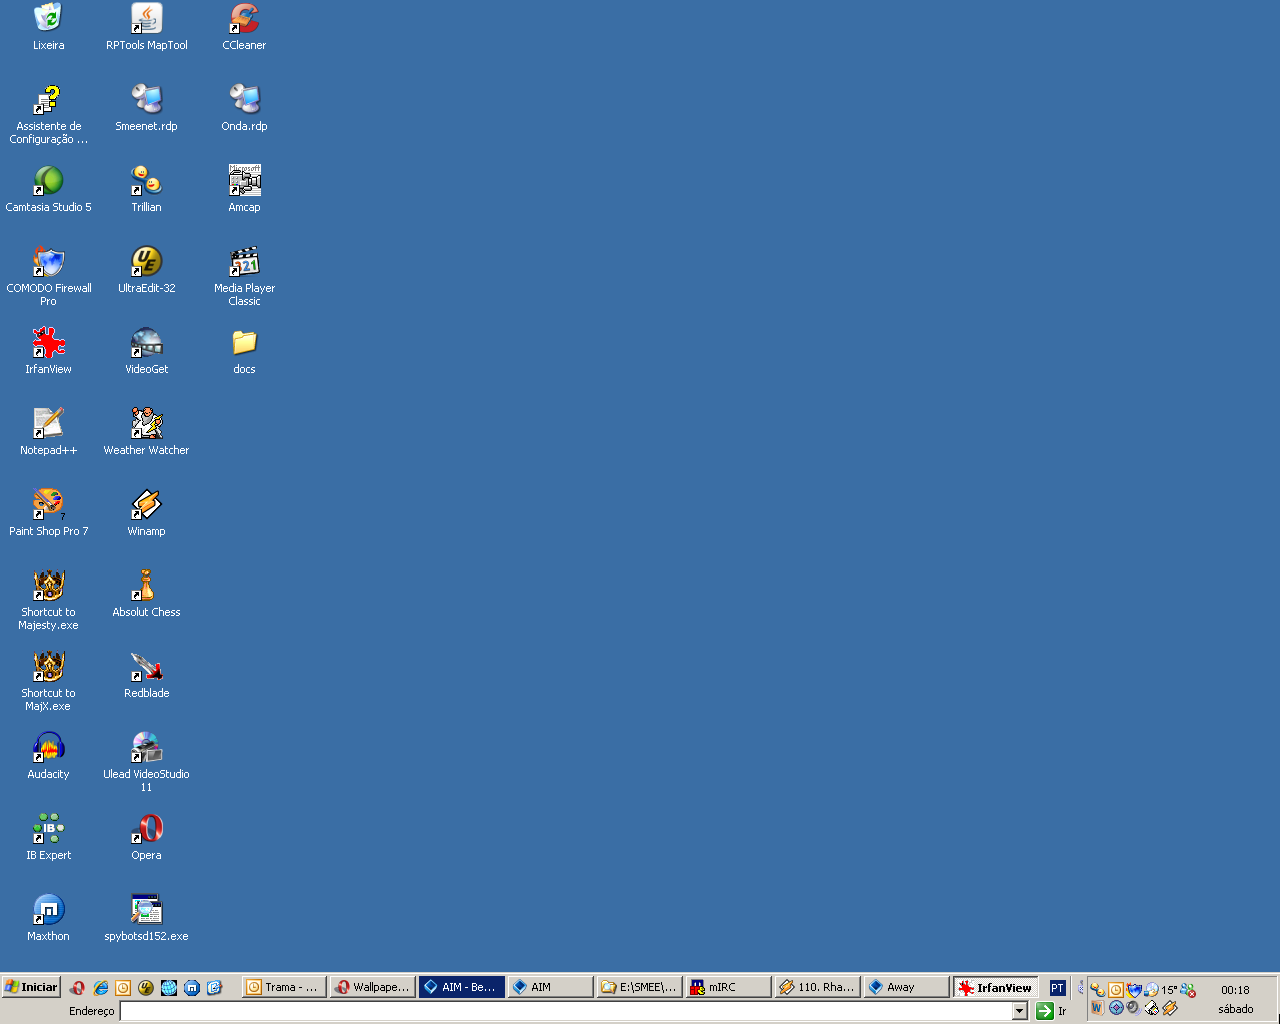Viewport: 1280px width, 1024px height.
Task: Switch to E:\SMEE folder taskbar button
Action: coord(639,987)
